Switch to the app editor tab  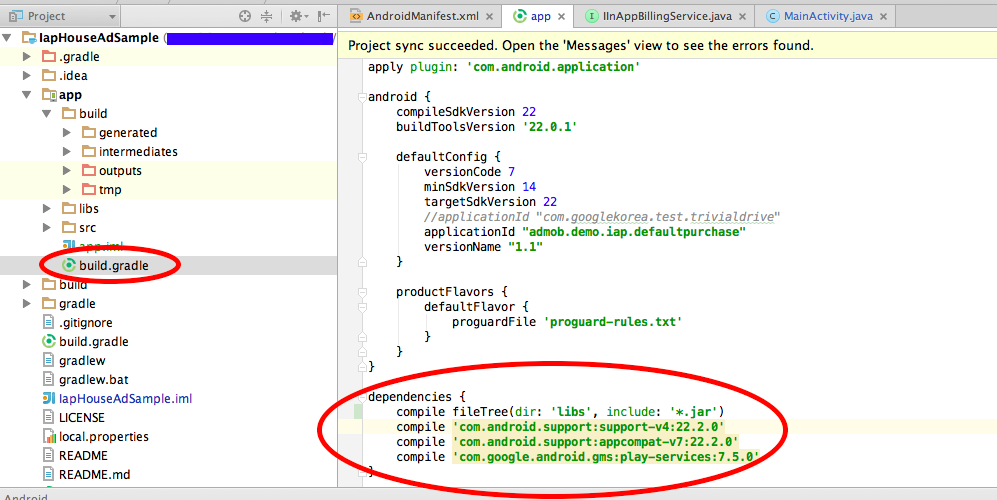pos(540,17)
